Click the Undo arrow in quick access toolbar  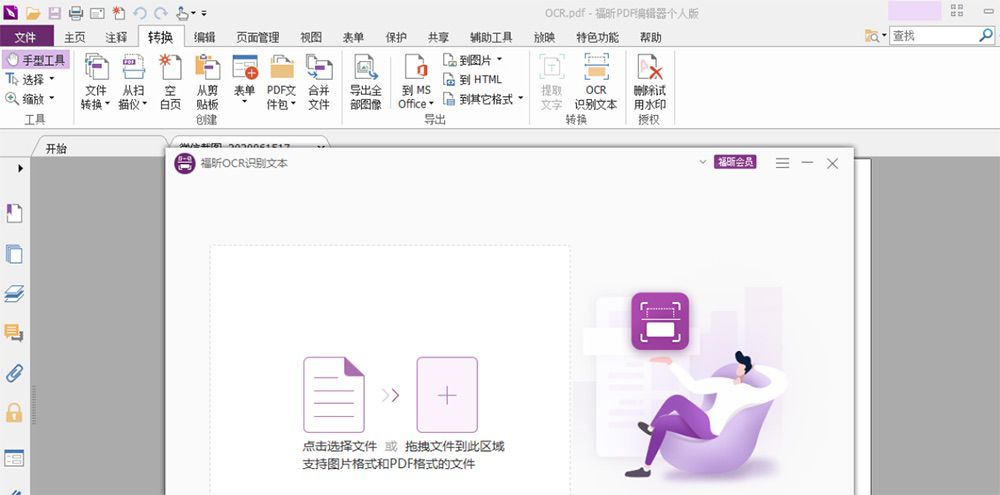point(140,12)
